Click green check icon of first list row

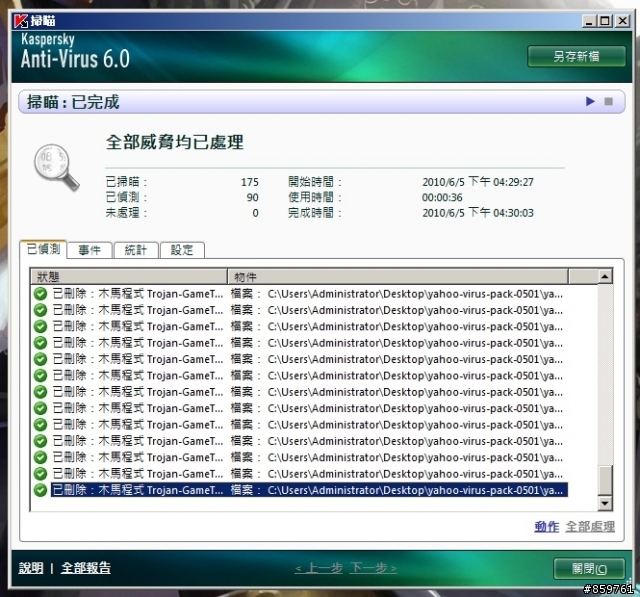coord(40,294)
